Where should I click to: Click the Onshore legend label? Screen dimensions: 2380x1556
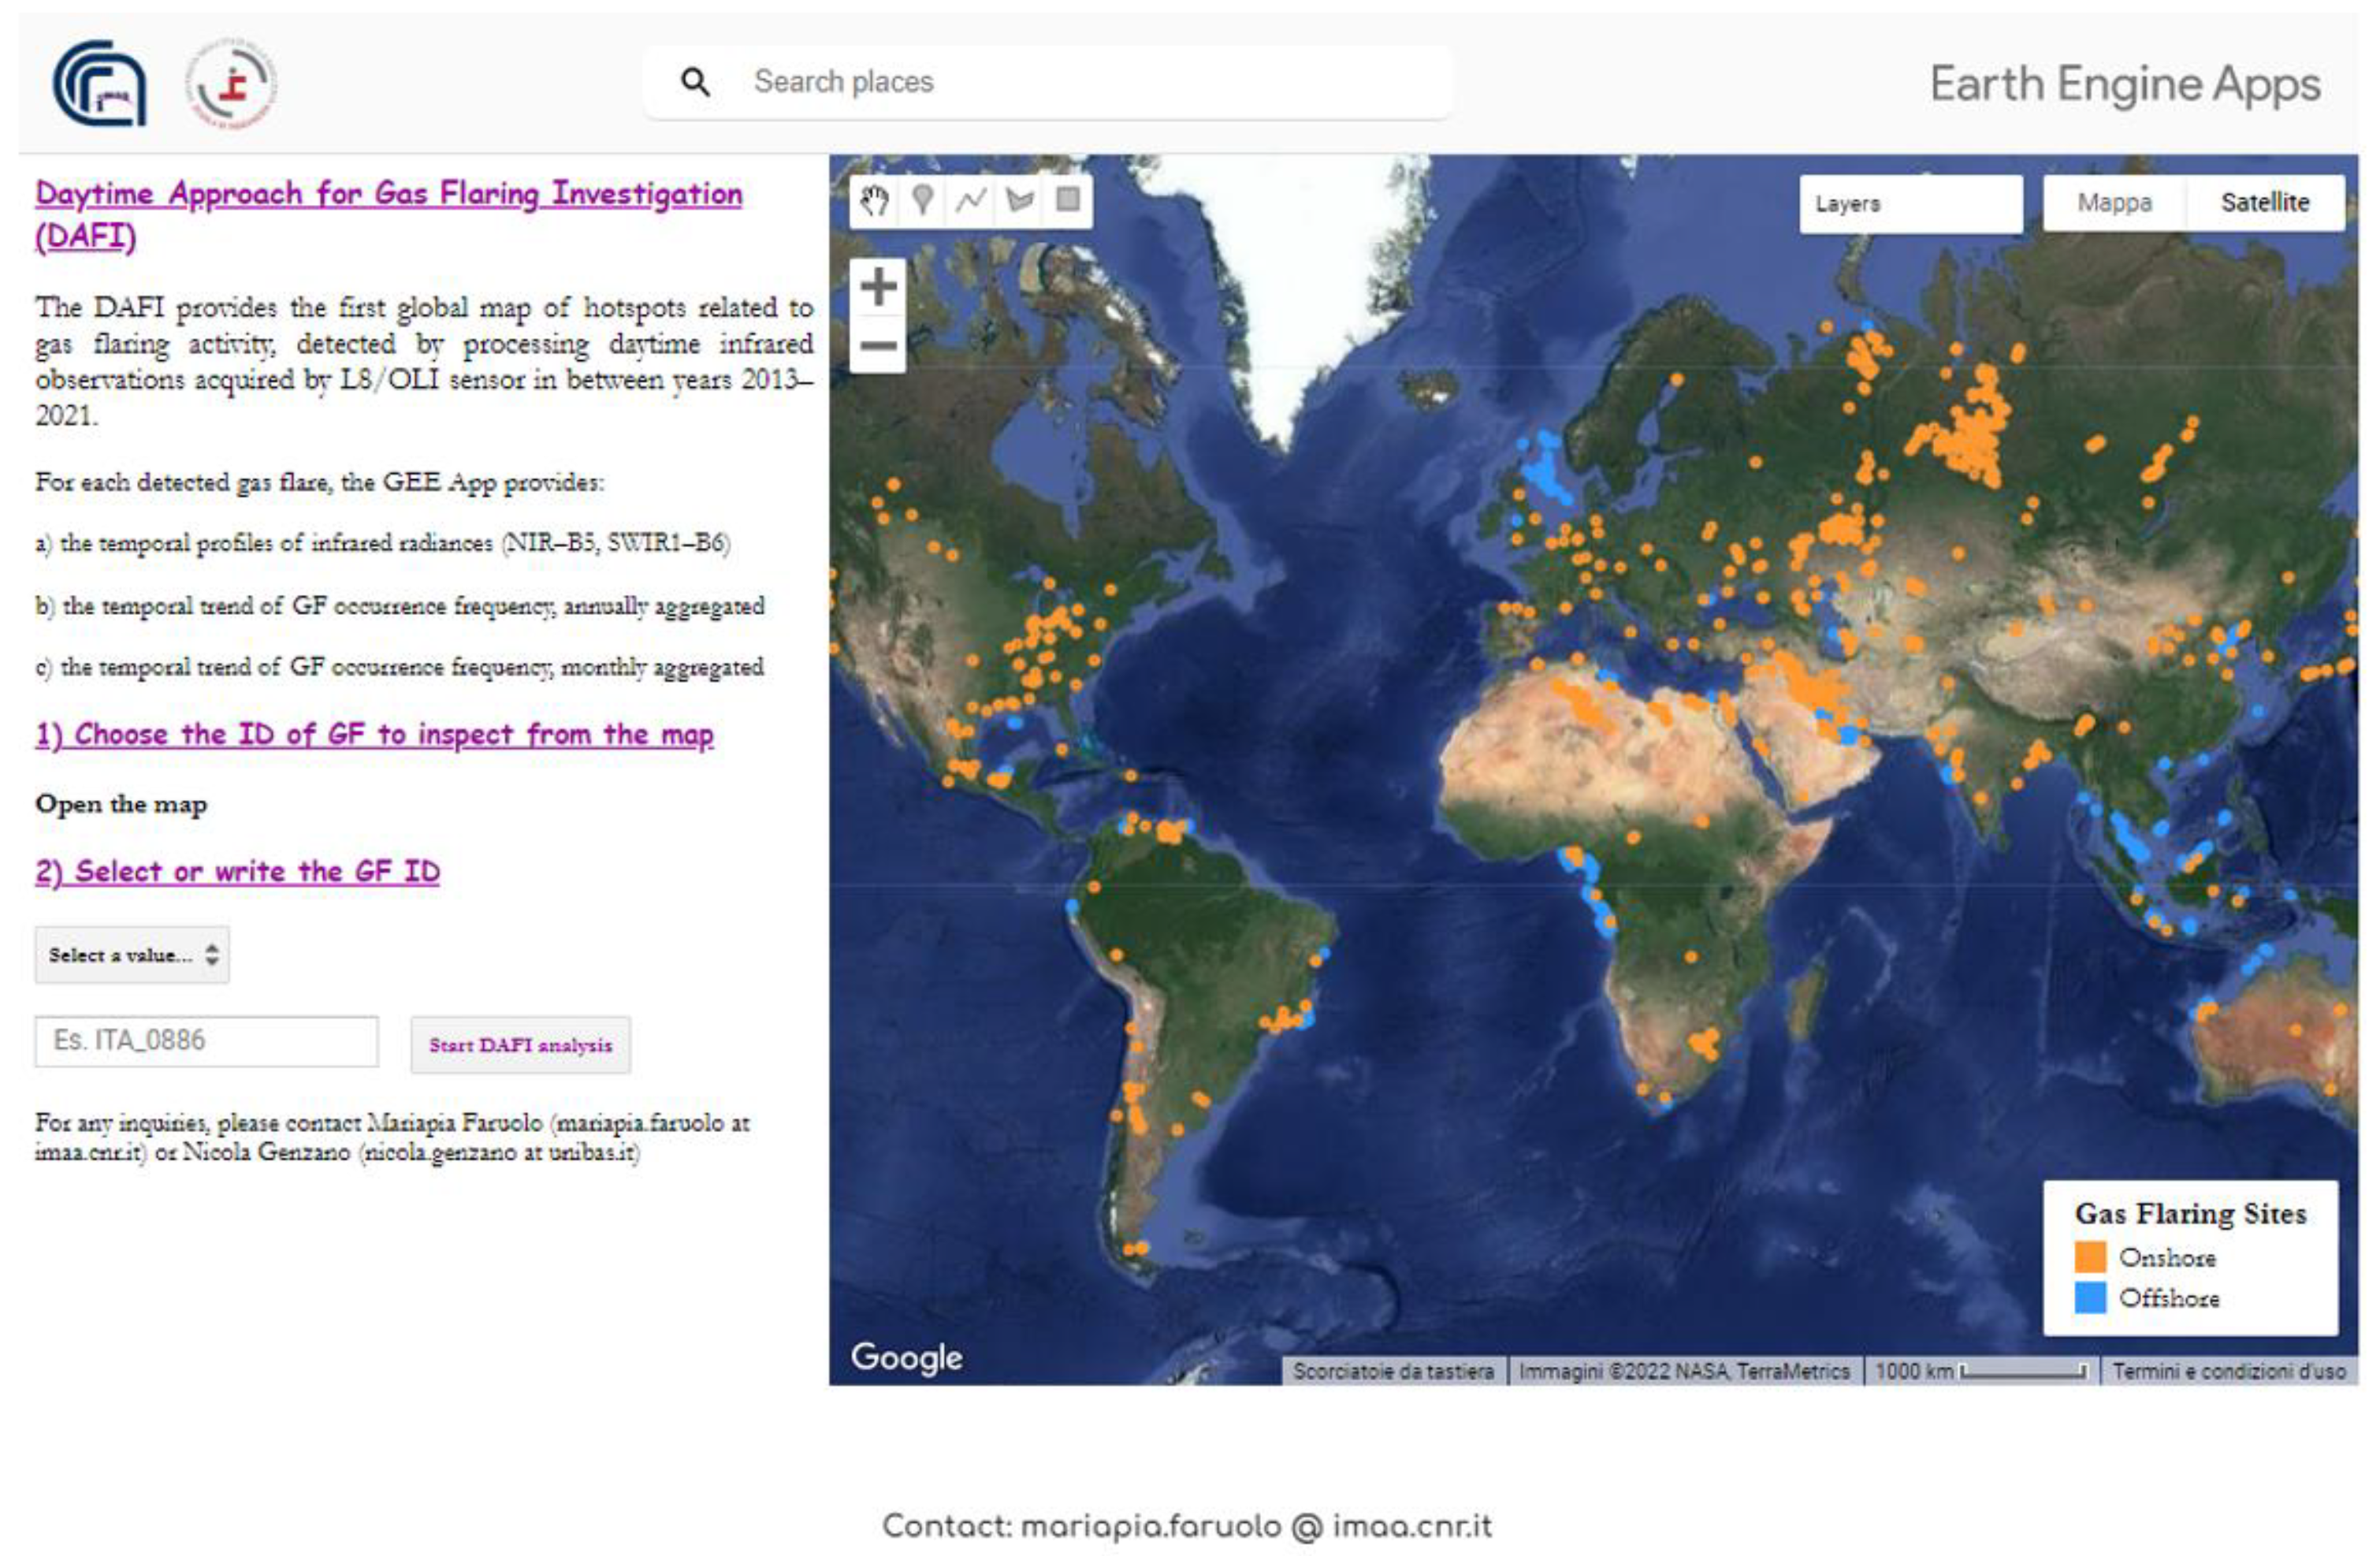2167,1258
